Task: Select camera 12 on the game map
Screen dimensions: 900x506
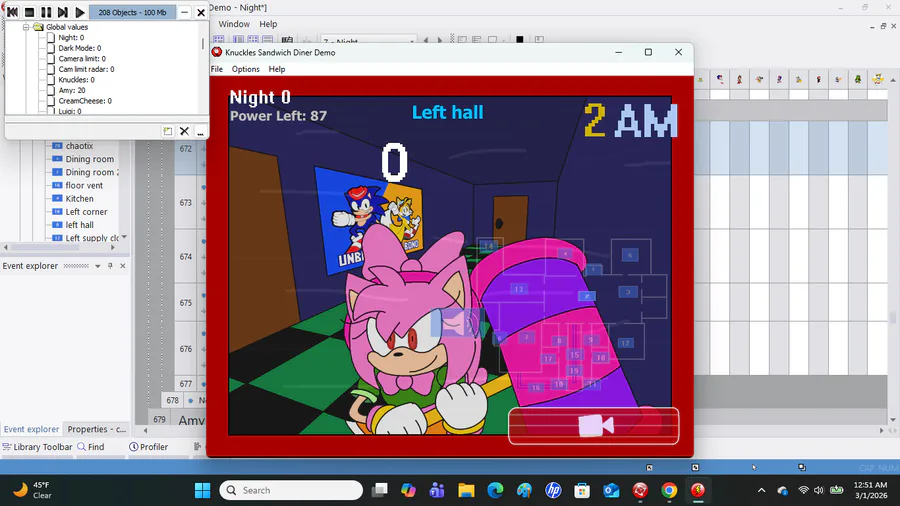Action: click(x=625, y=343)
